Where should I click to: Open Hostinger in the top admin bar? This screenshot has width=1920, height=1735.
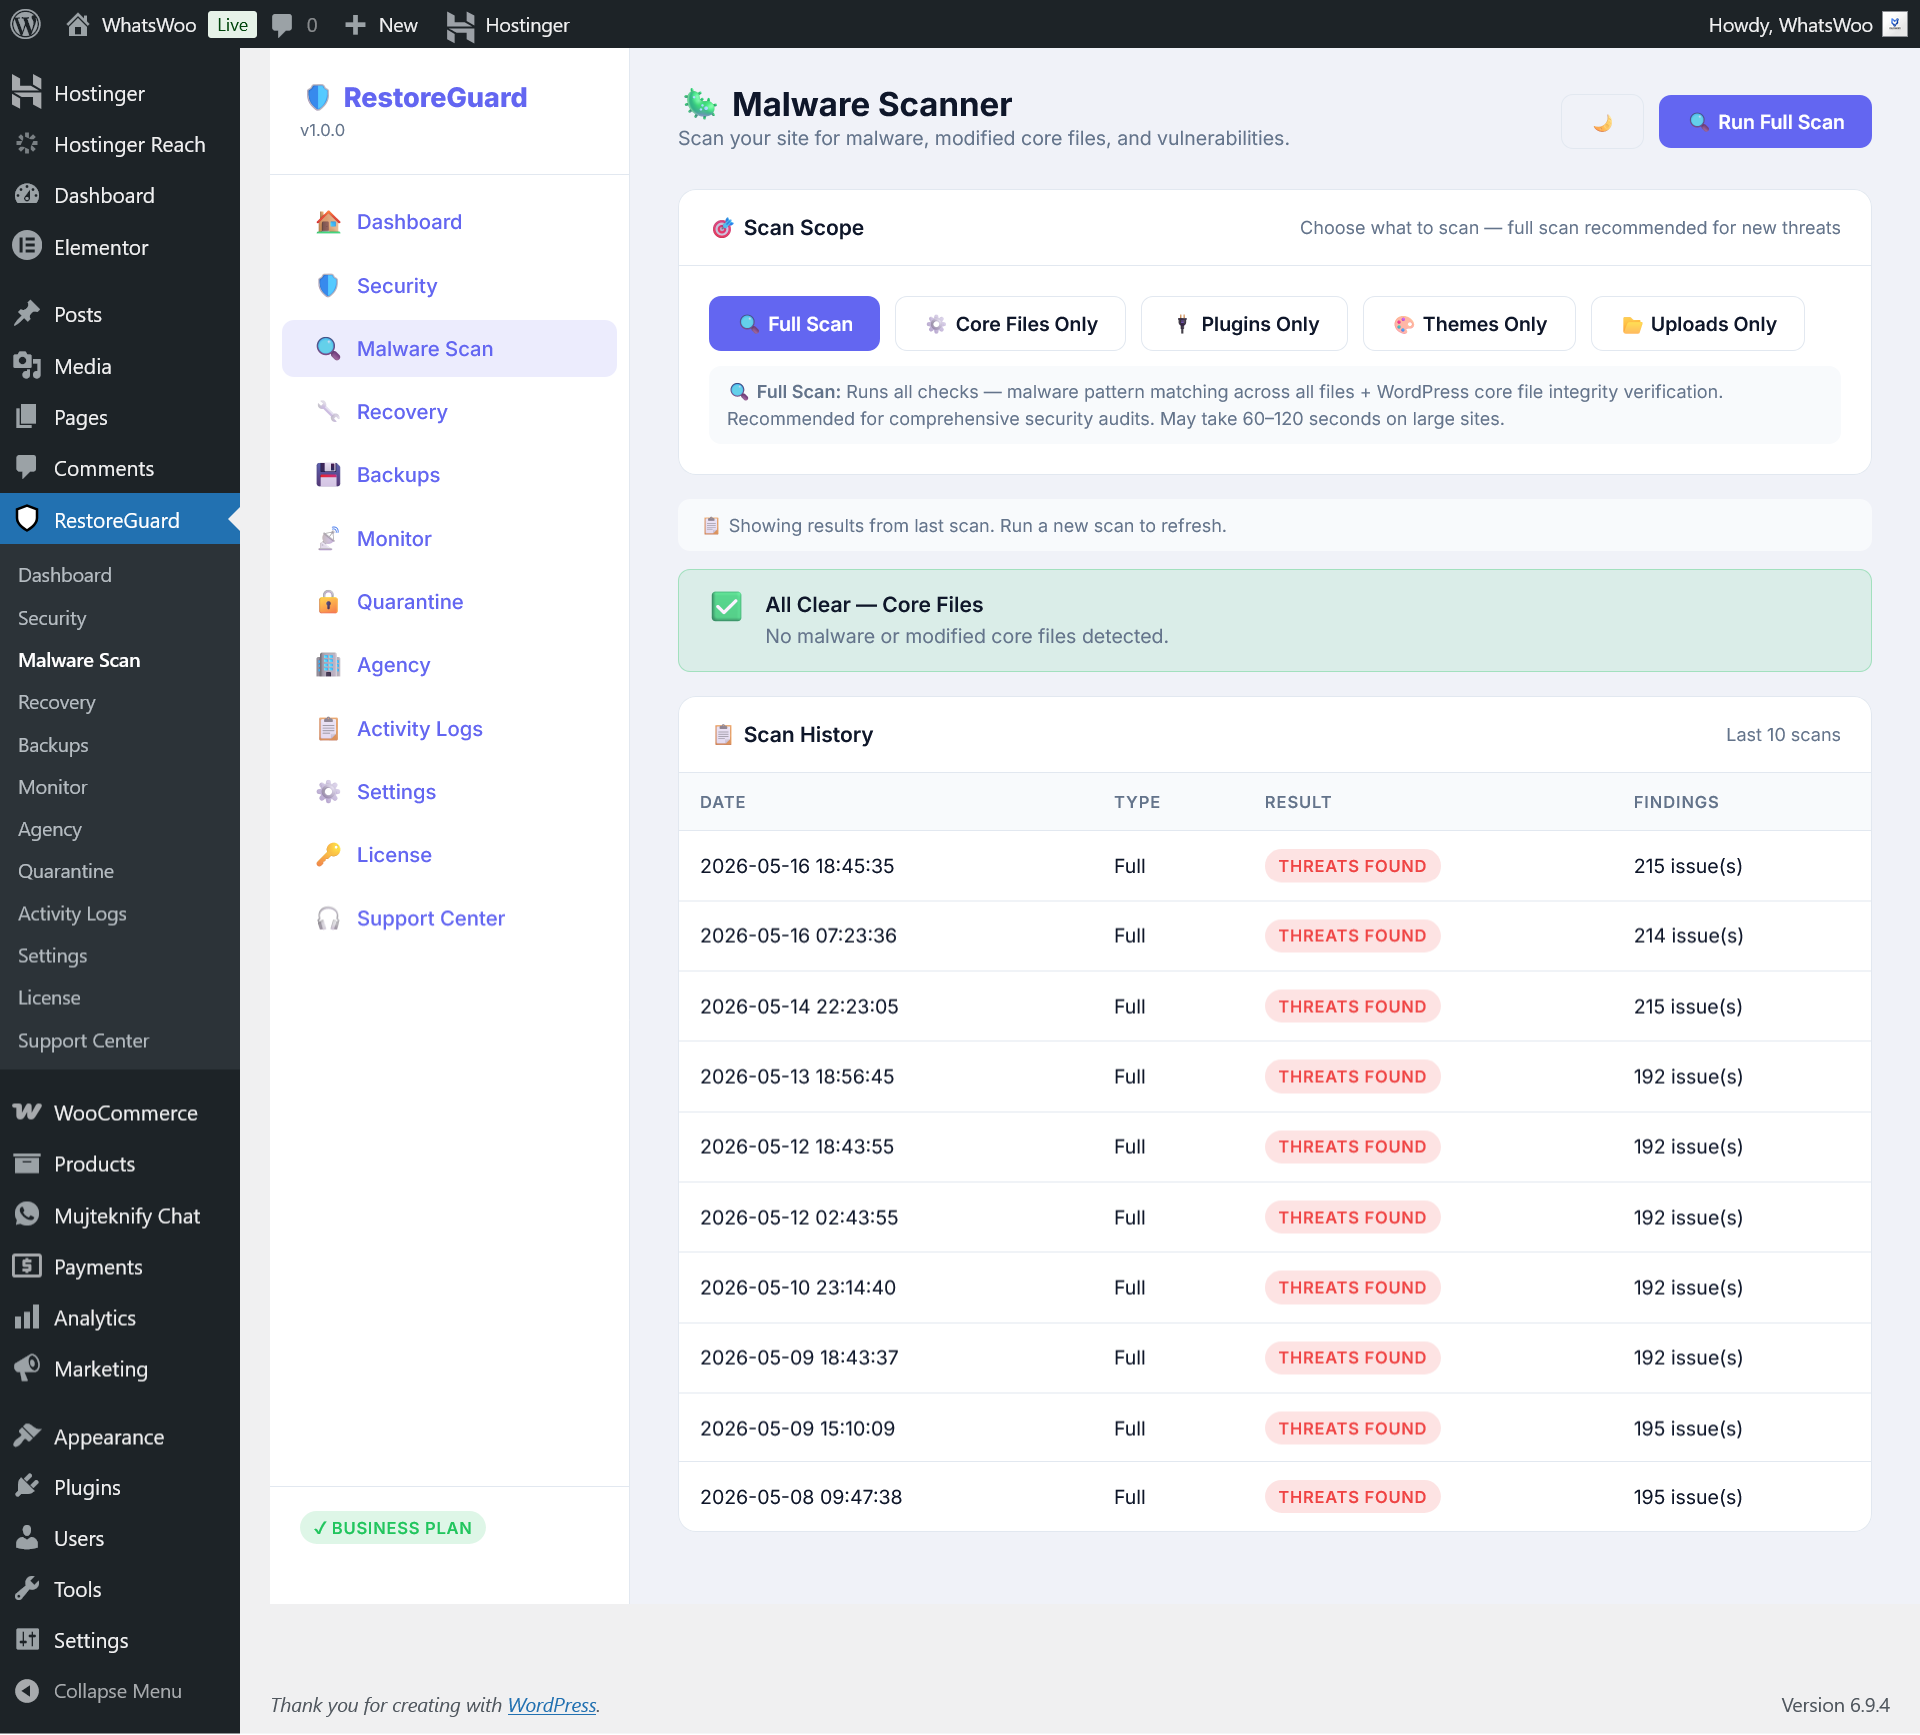tap(508, 25)
